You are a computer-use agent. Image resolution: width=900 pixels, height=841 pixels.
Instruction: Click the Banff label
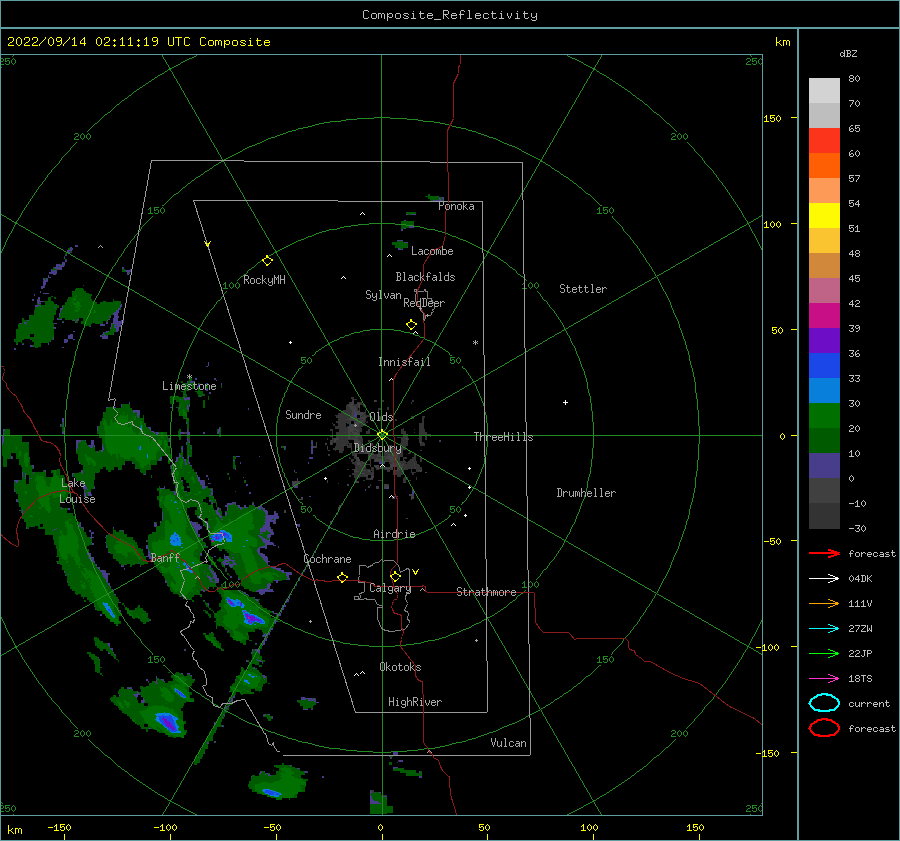[165, 557]
